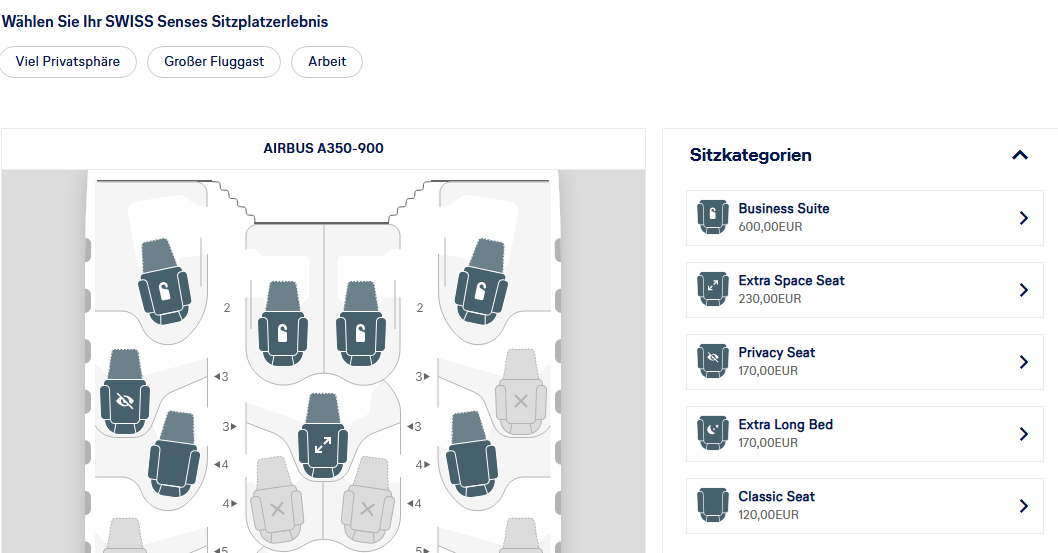Click the Business Suite category seat icon

tap(713, 217)
